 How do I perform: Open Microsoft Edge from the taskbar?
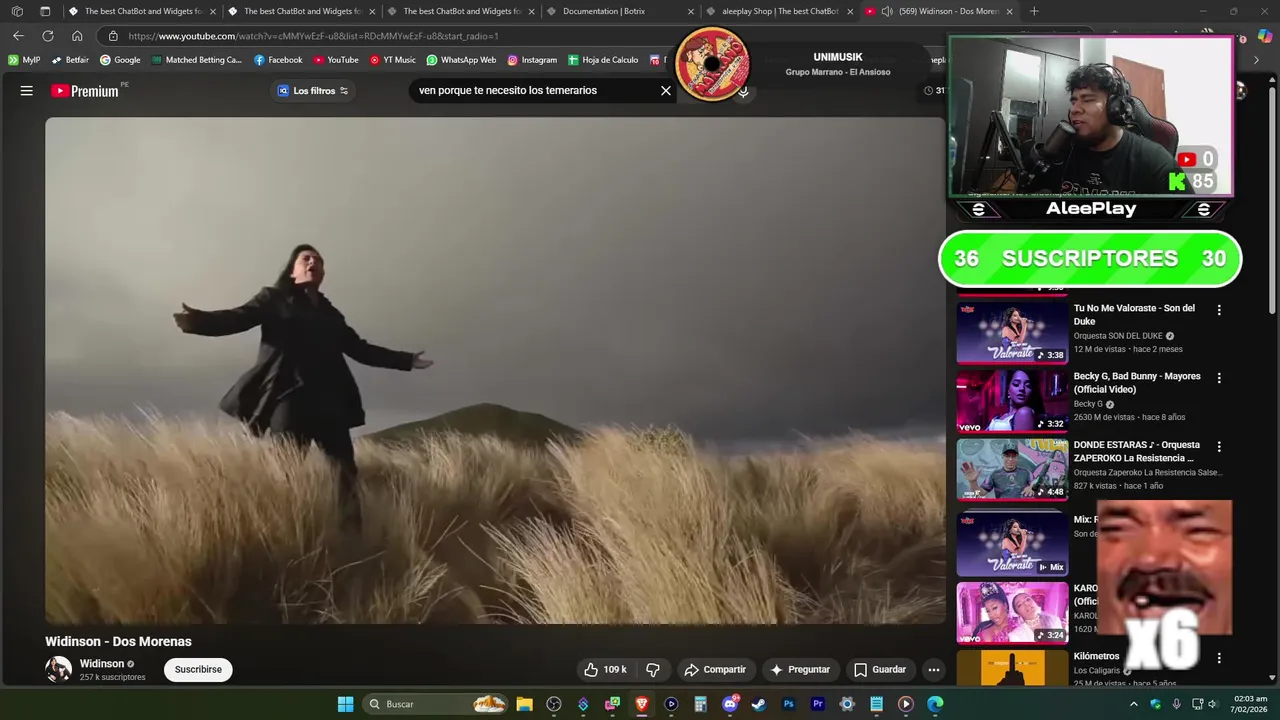(x=935, y=704)
